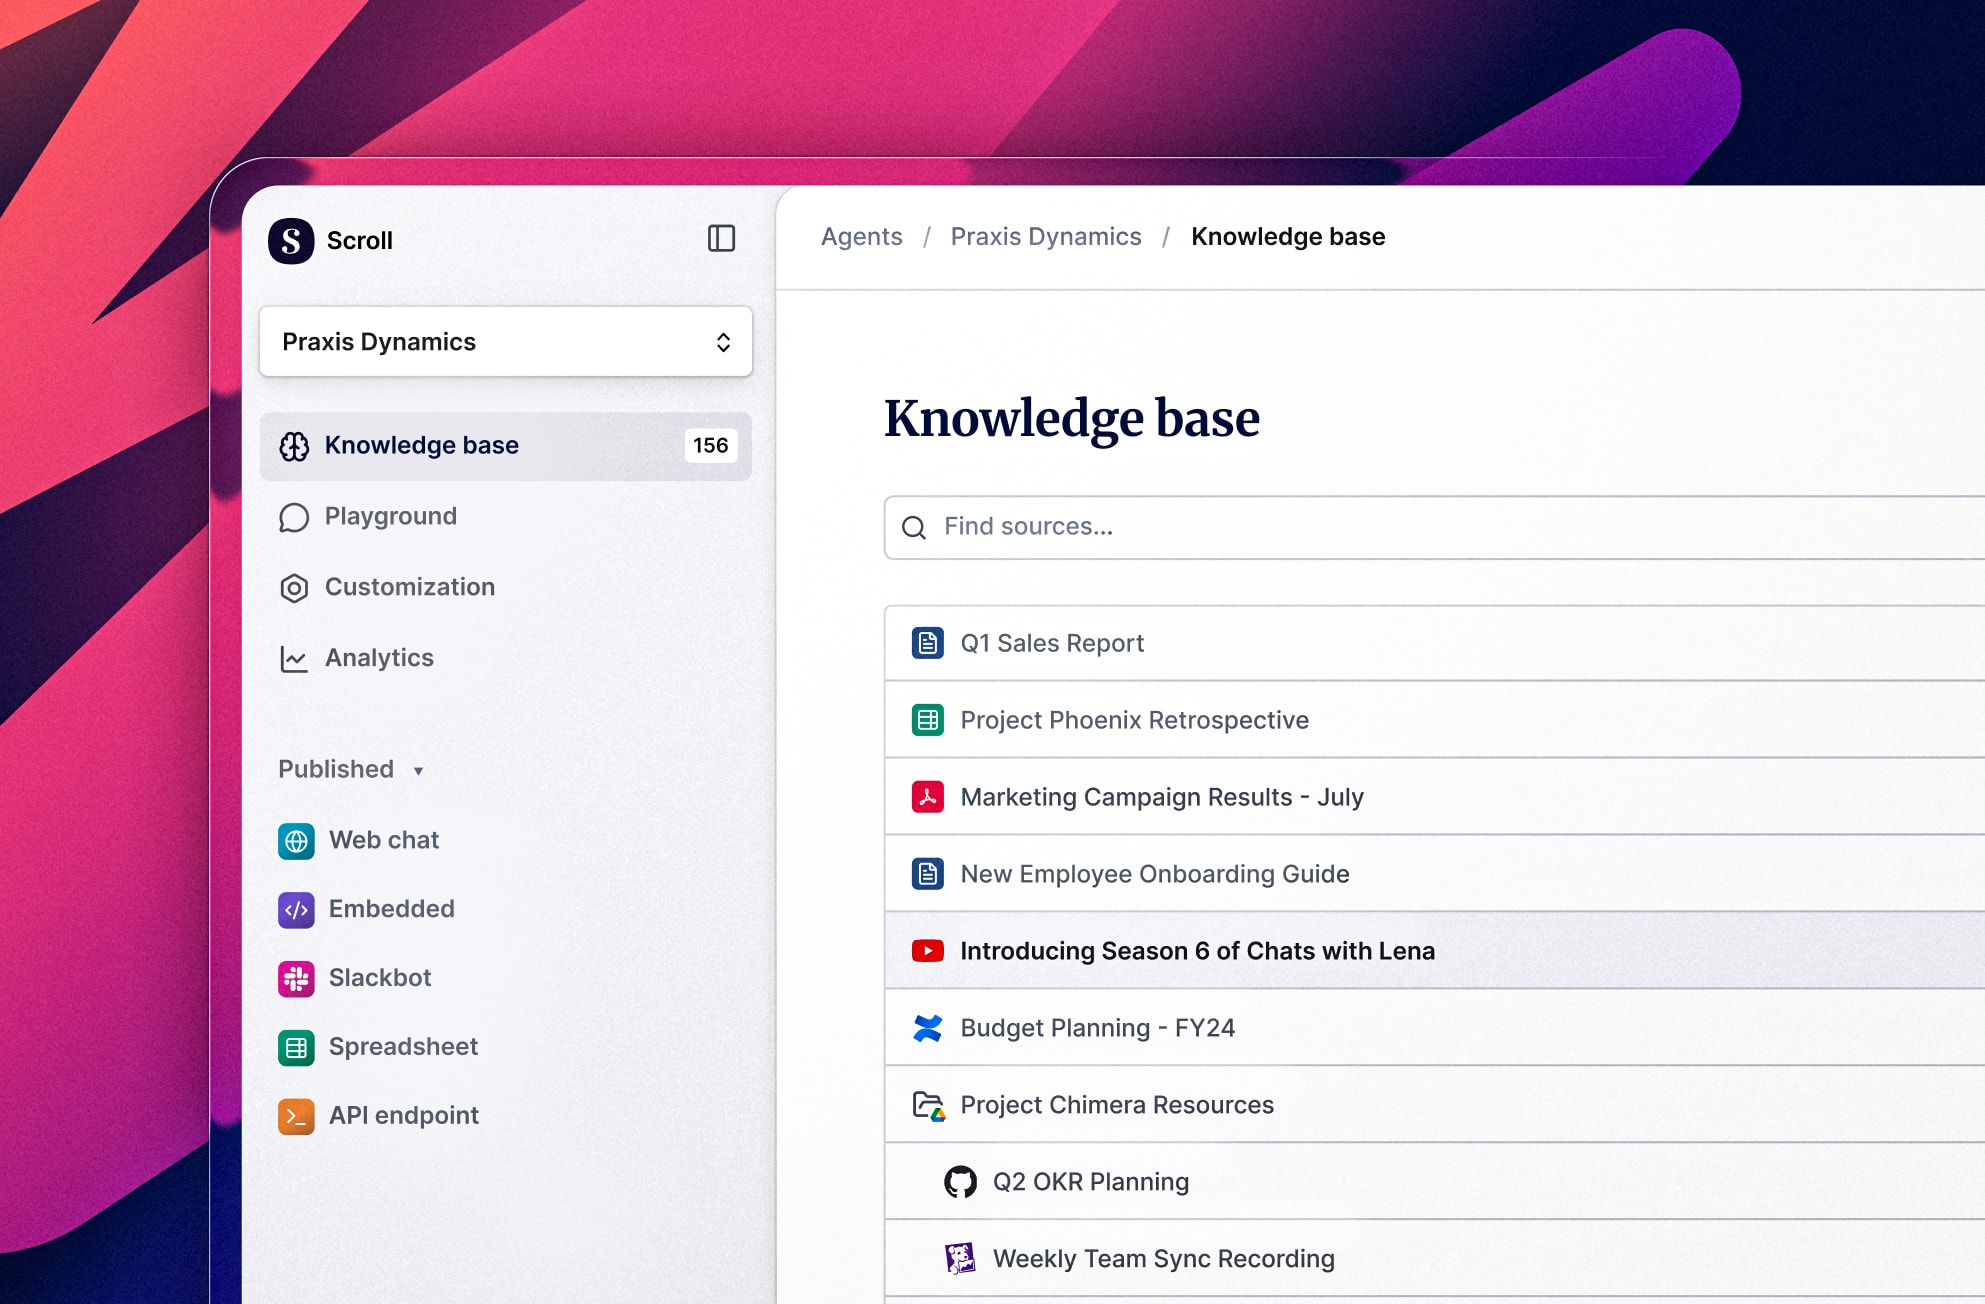
Task: Open Budget Planning - FY24
Action: (x=1434, y=1029)
